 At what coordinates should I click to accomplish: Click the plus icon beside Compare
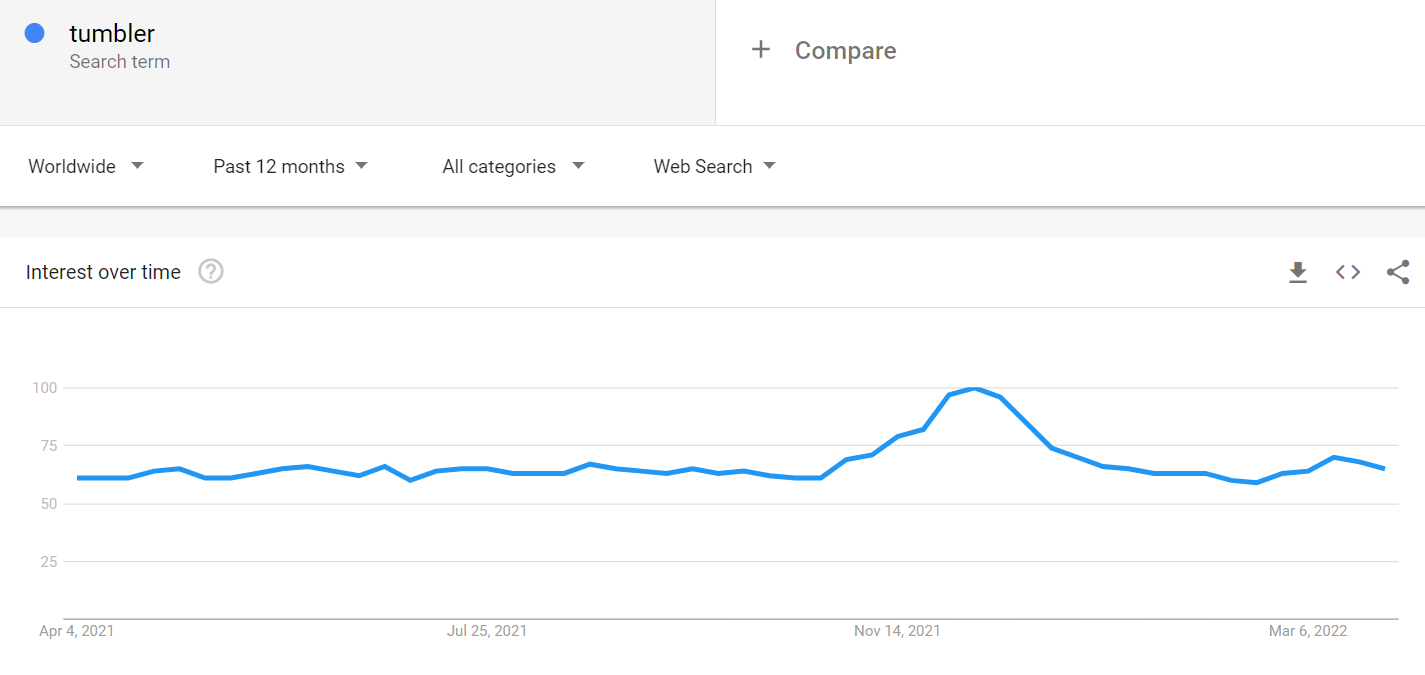[761, 50]
